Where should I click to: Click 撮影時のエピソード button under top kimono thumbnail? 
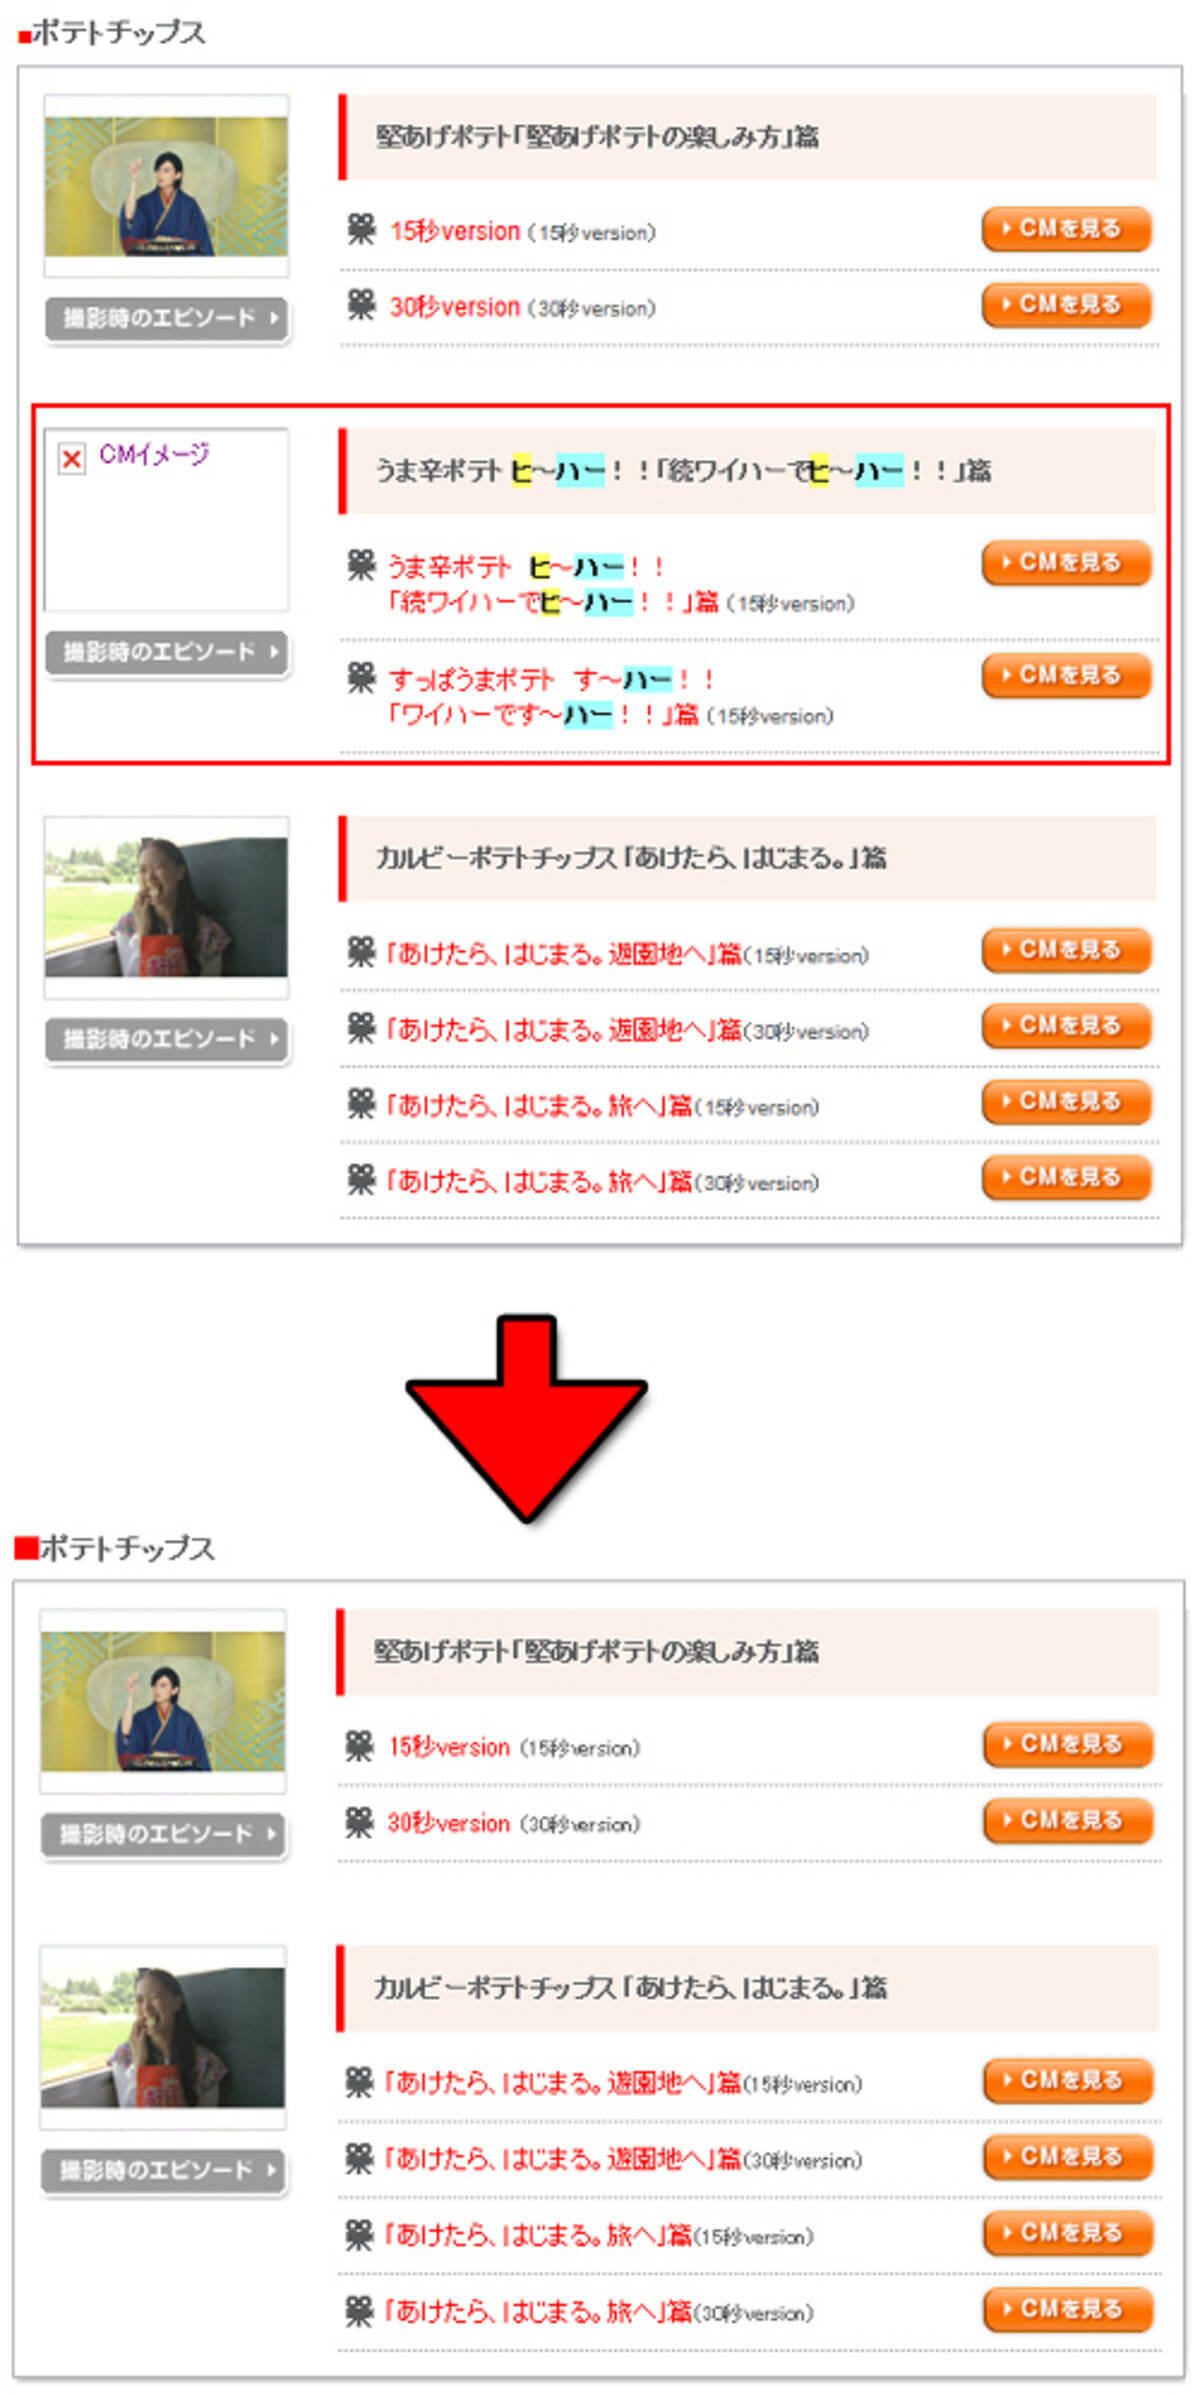pyautogui.click(x=167, y=319)
